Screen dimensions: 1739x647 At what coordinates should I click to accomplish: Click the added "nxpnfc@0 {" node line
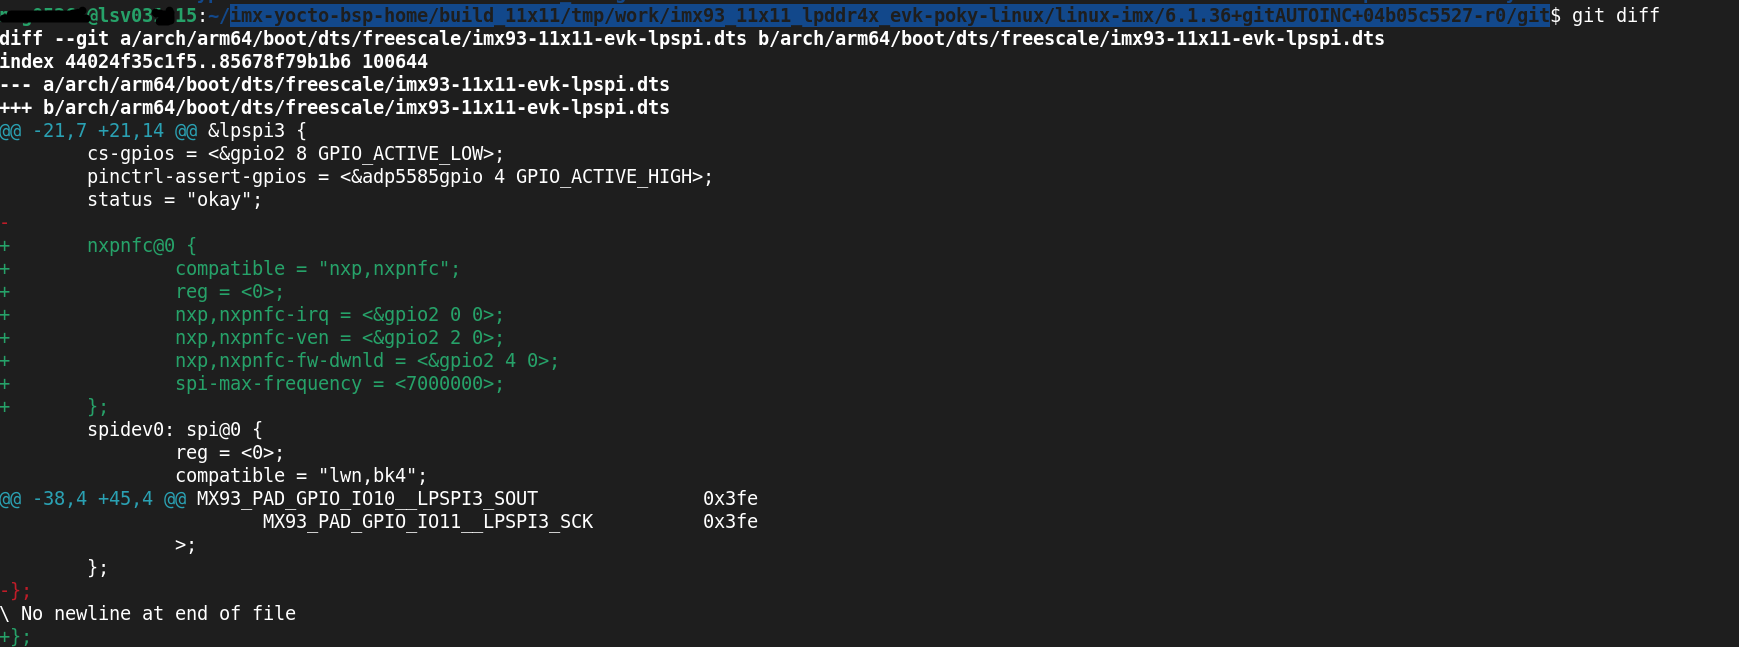(x=141, y=245)
